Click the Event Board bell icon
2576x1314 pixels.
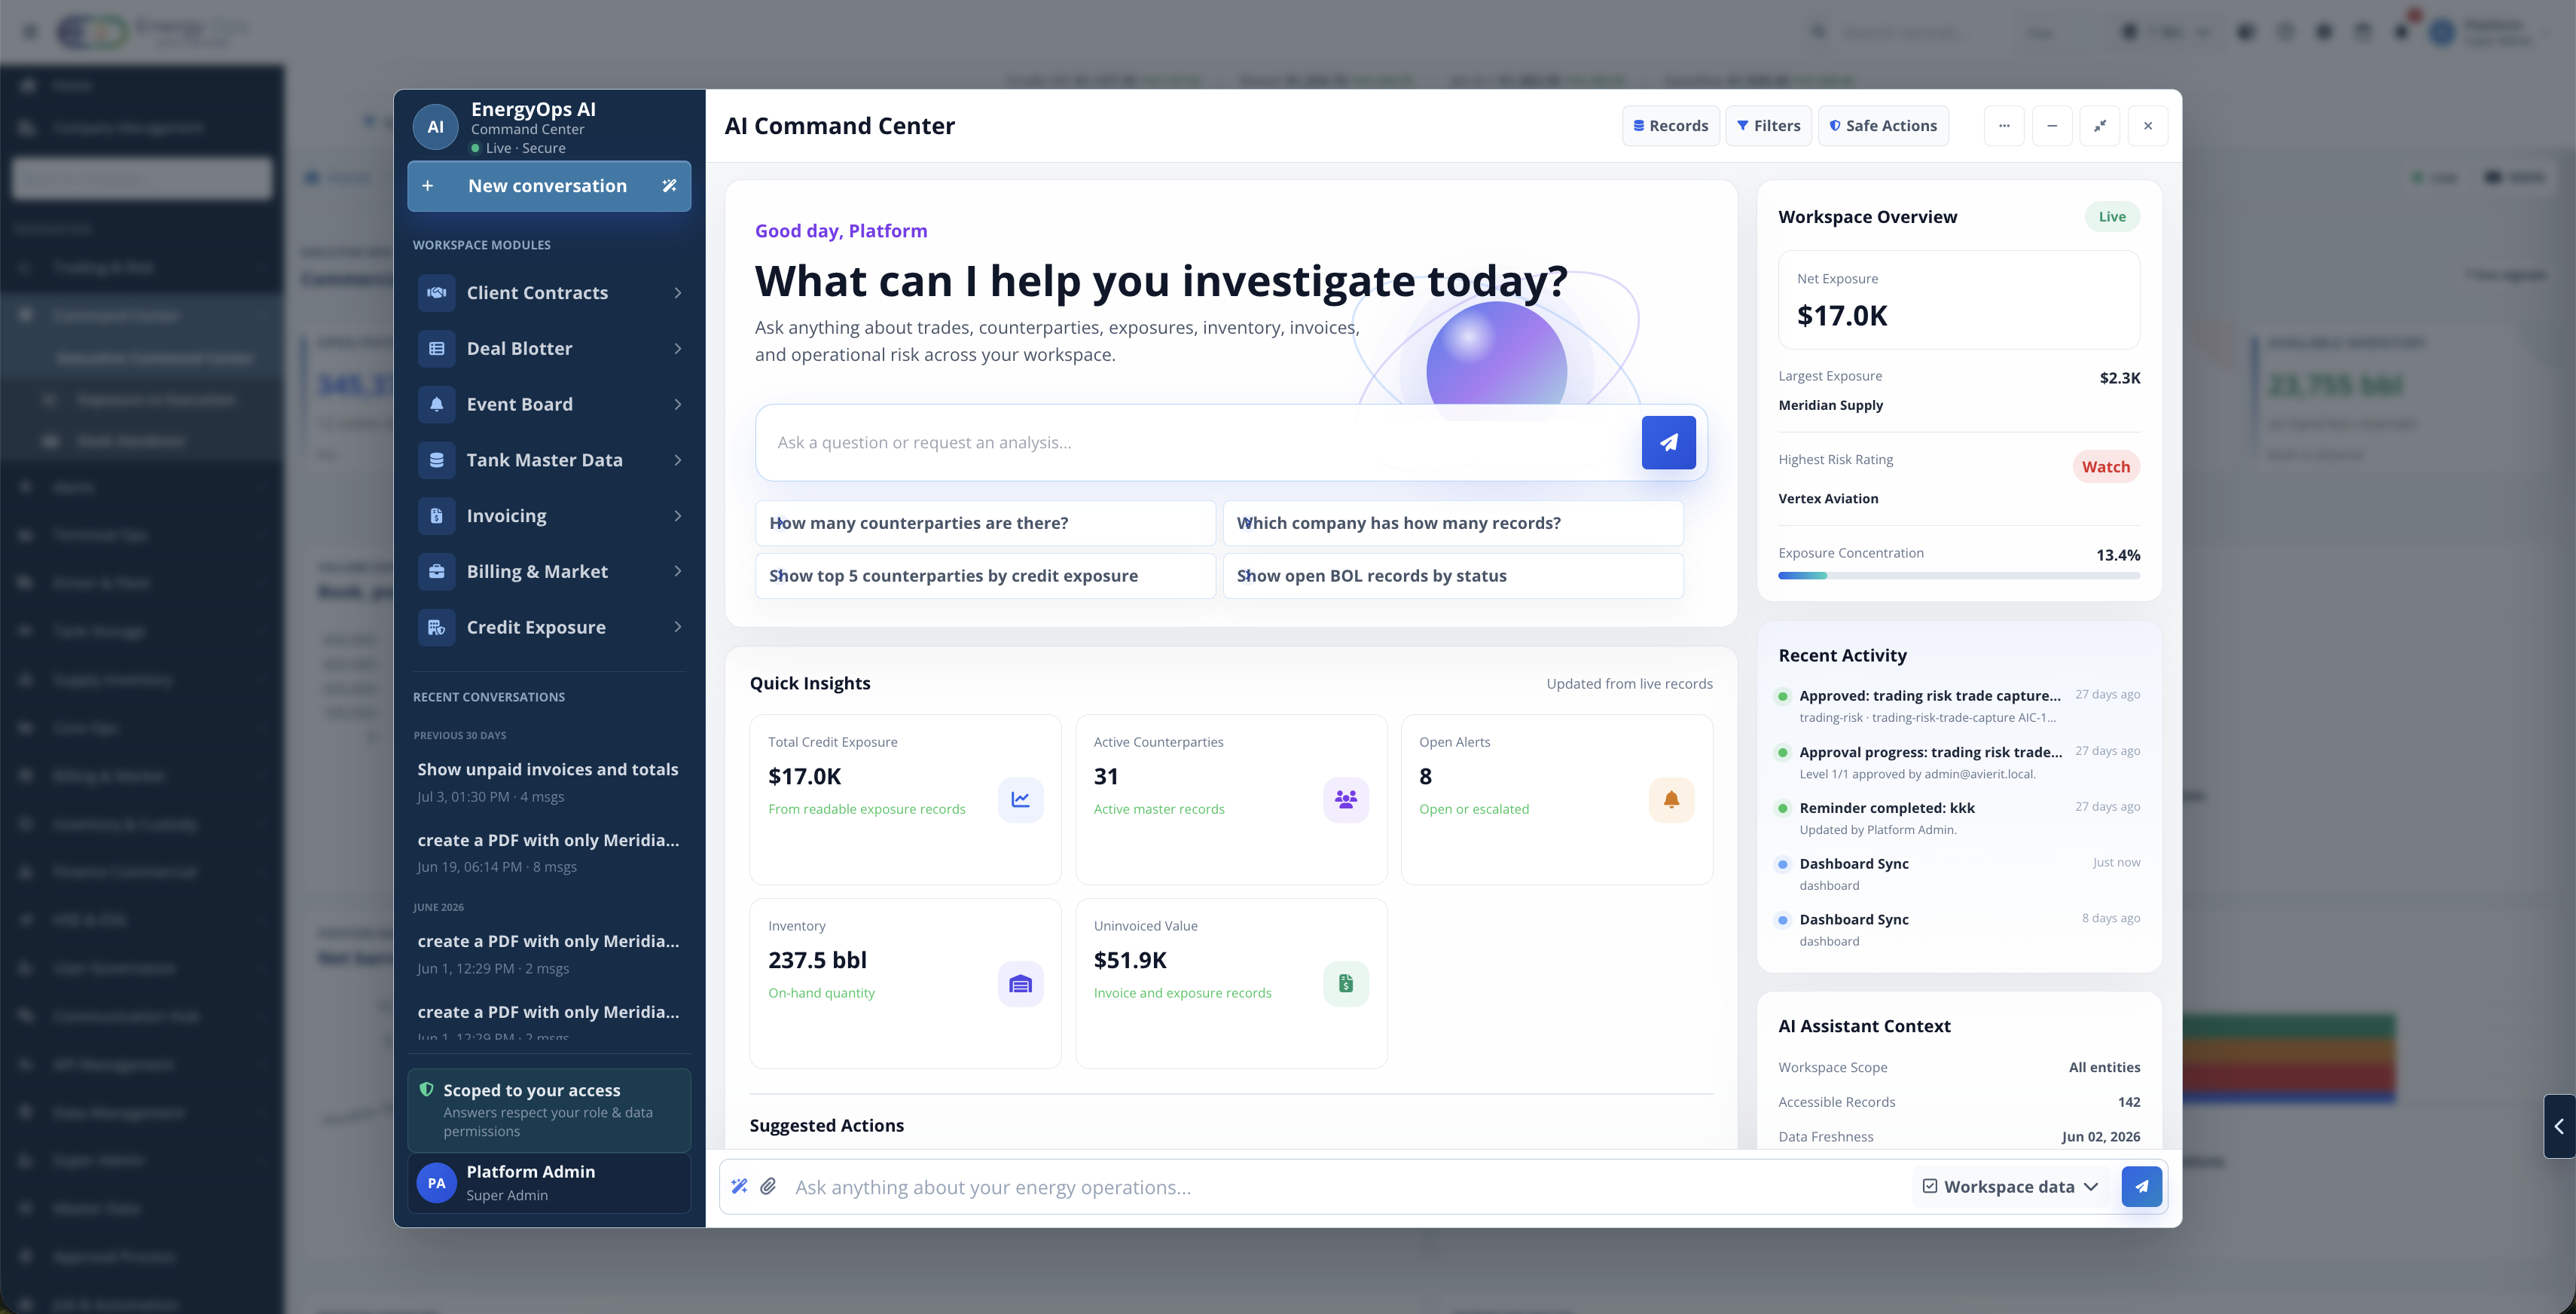(436, 404)
